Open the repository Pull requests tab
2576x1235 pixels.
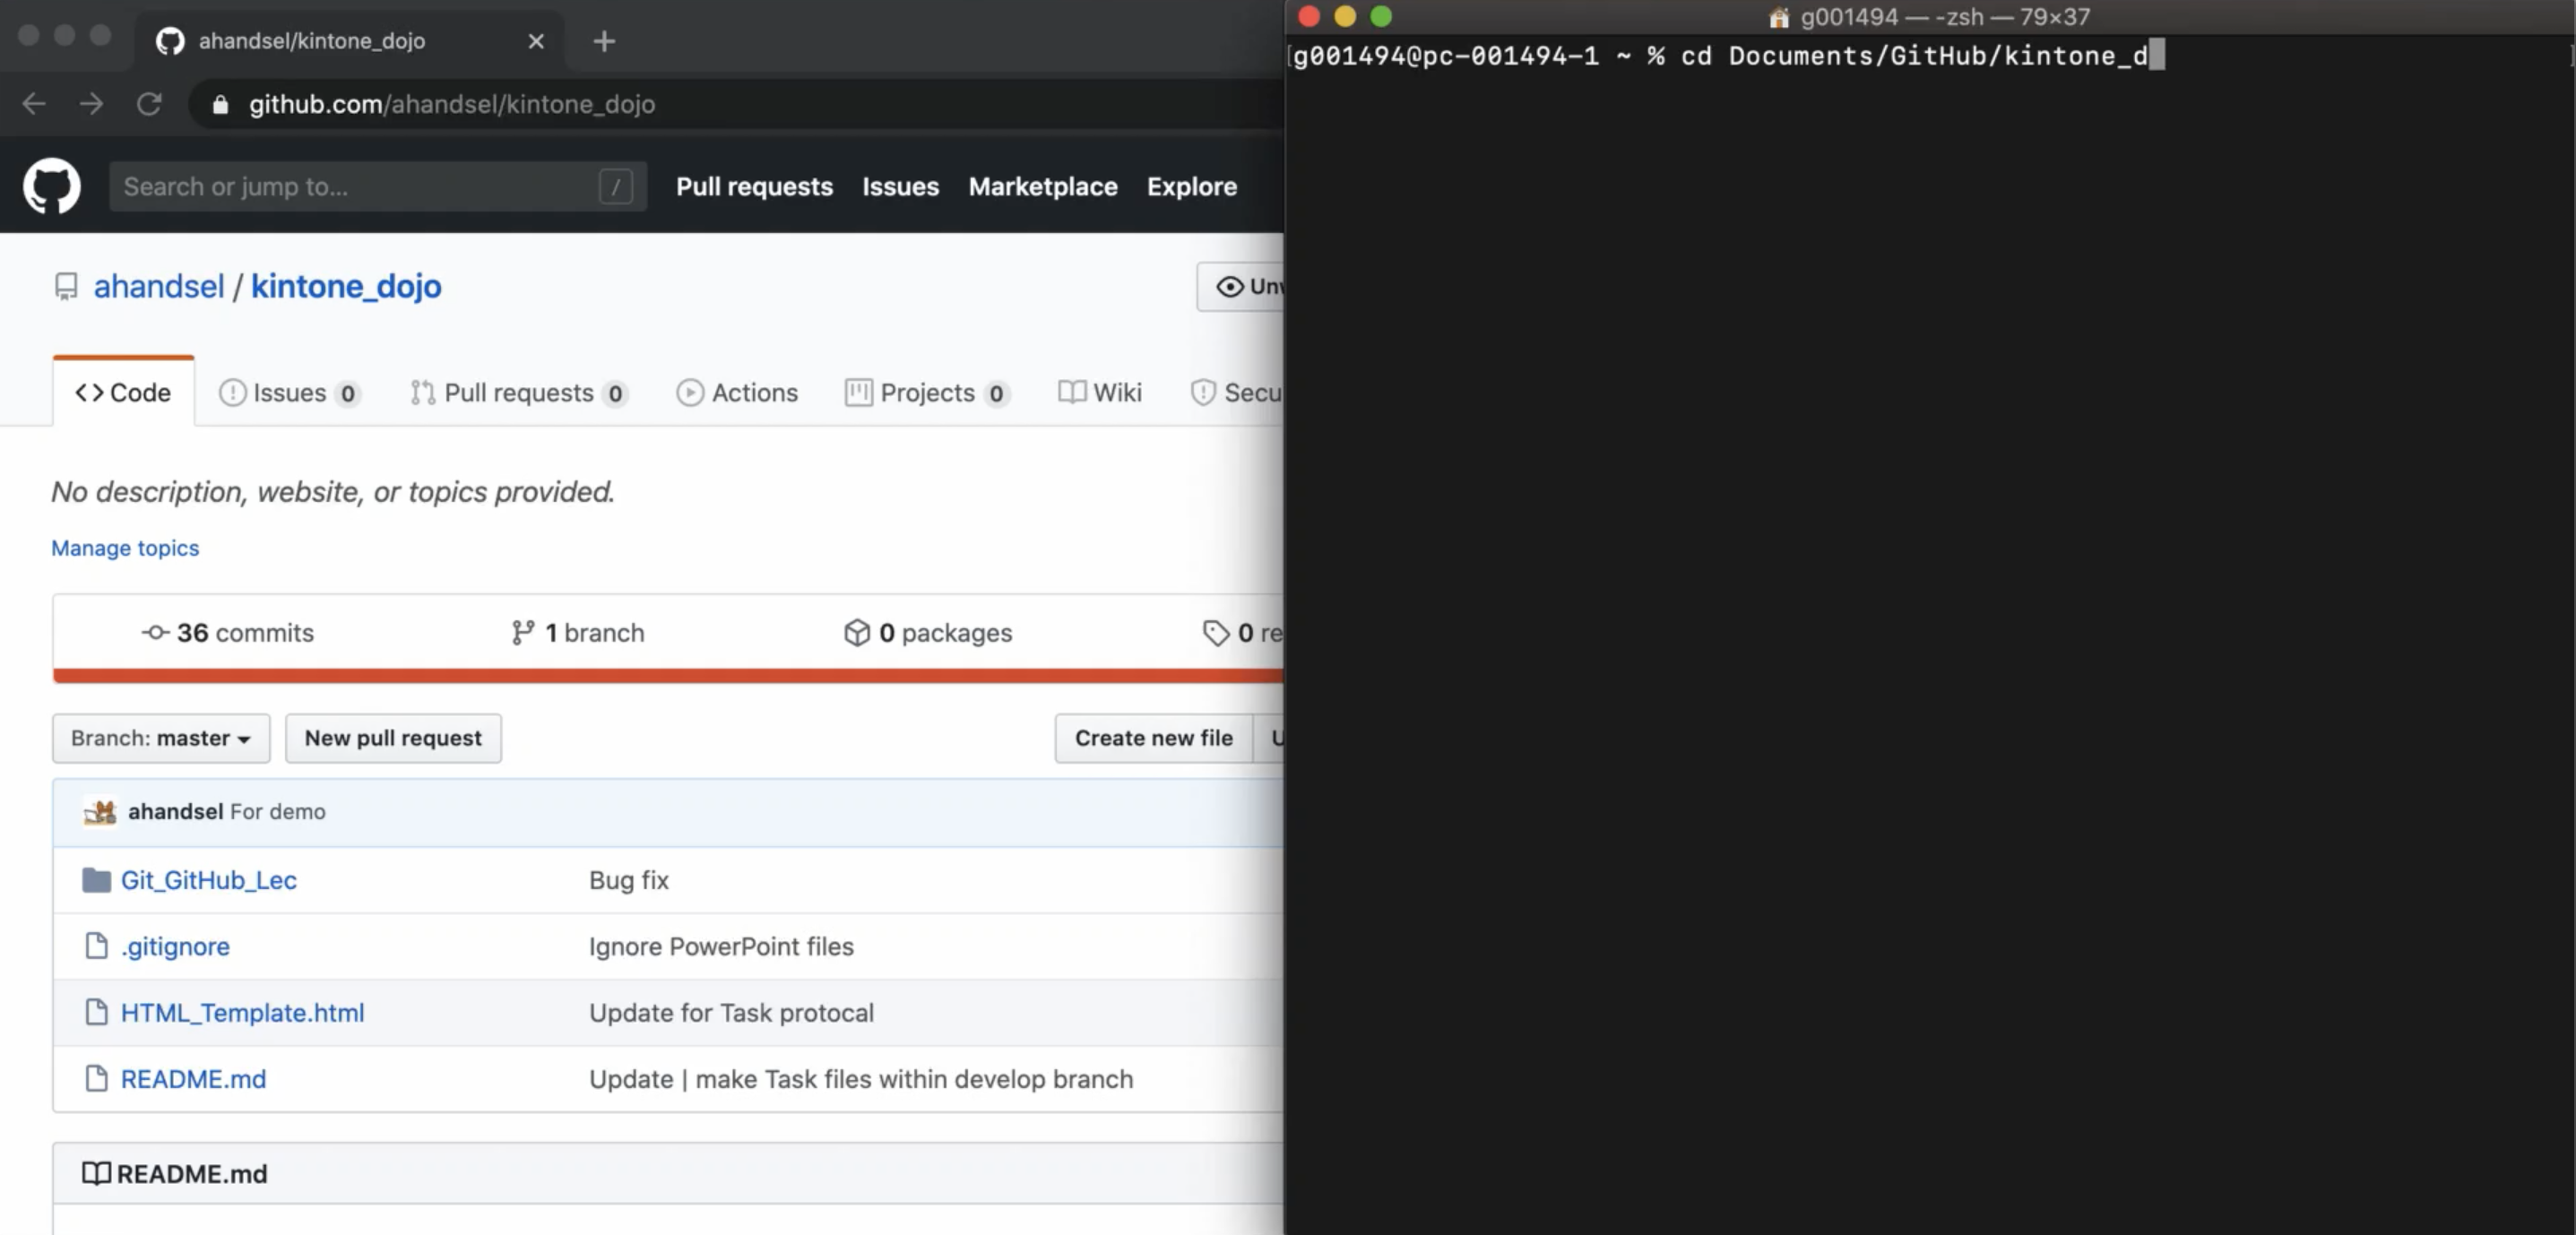(x=519, y=392)
